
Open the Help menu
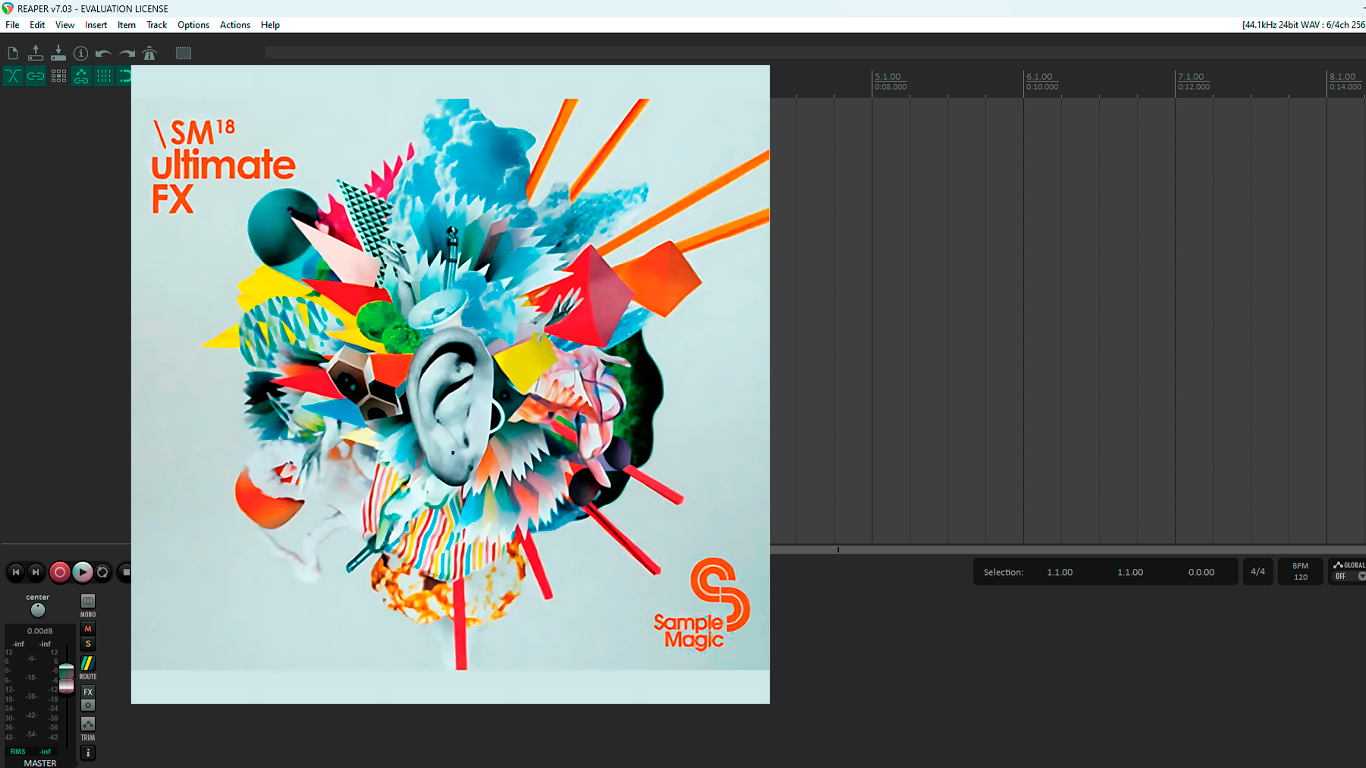[270, 25]
